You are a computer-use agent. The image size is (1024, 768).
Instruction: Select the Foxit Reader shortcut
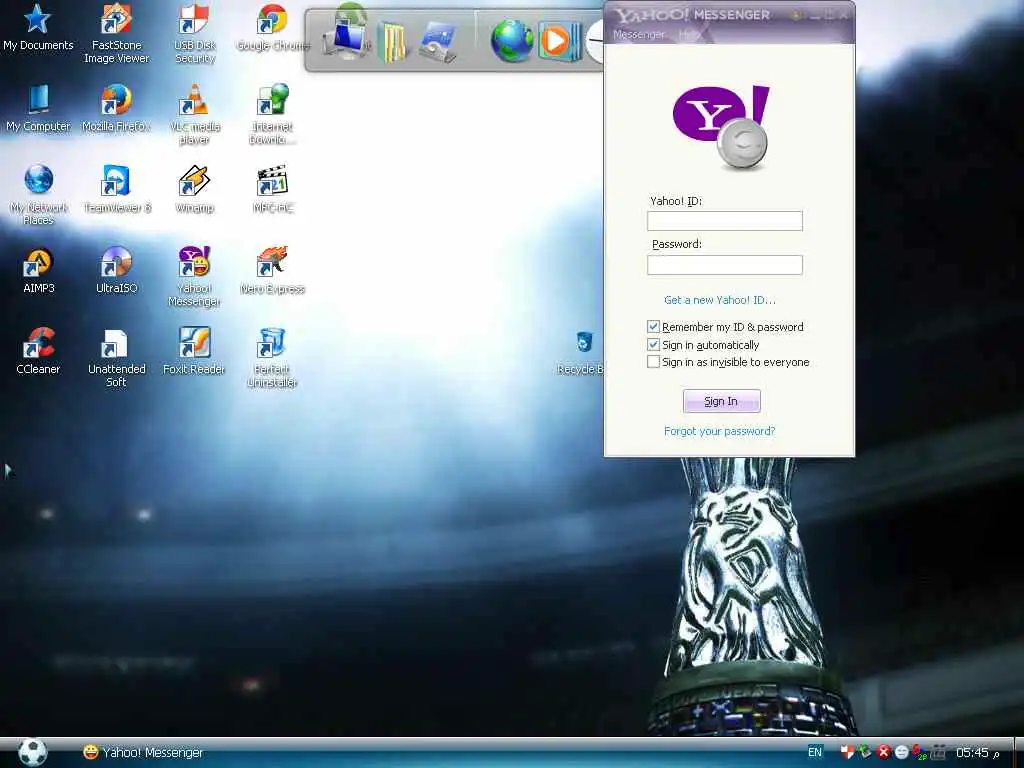click(x=195, y=351)
